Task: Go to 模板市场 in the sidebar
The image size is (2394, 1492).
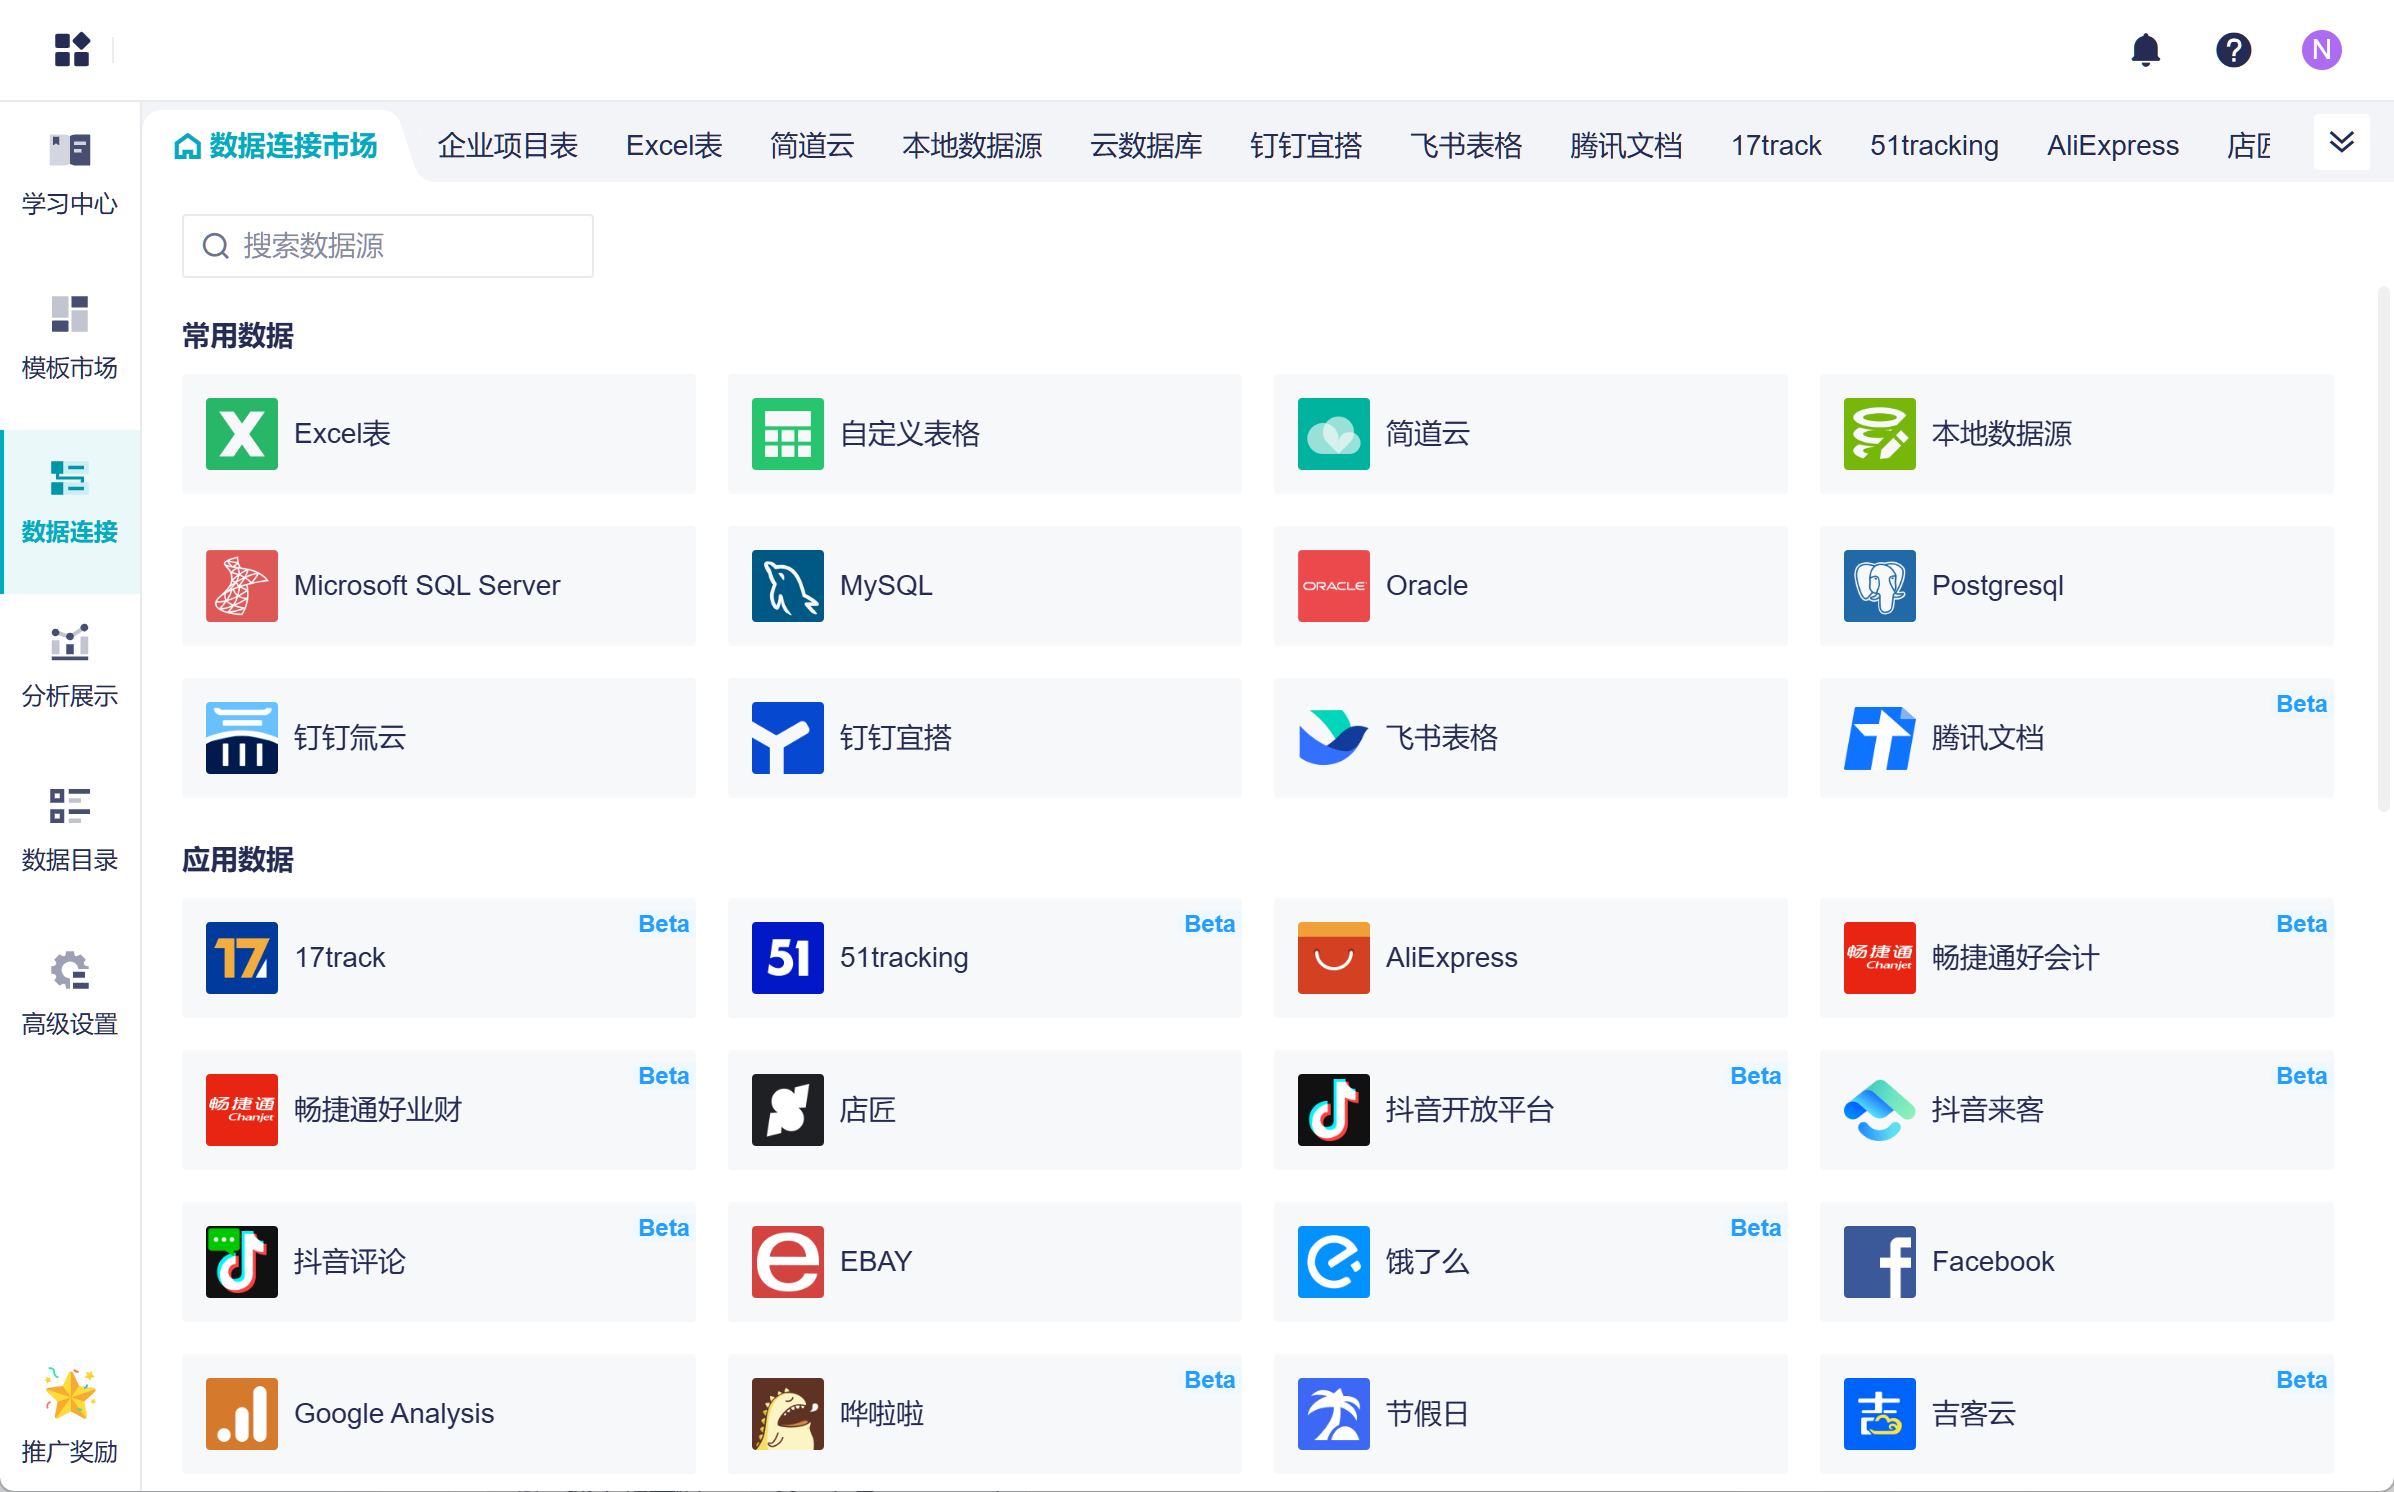Action: [70, 340]
